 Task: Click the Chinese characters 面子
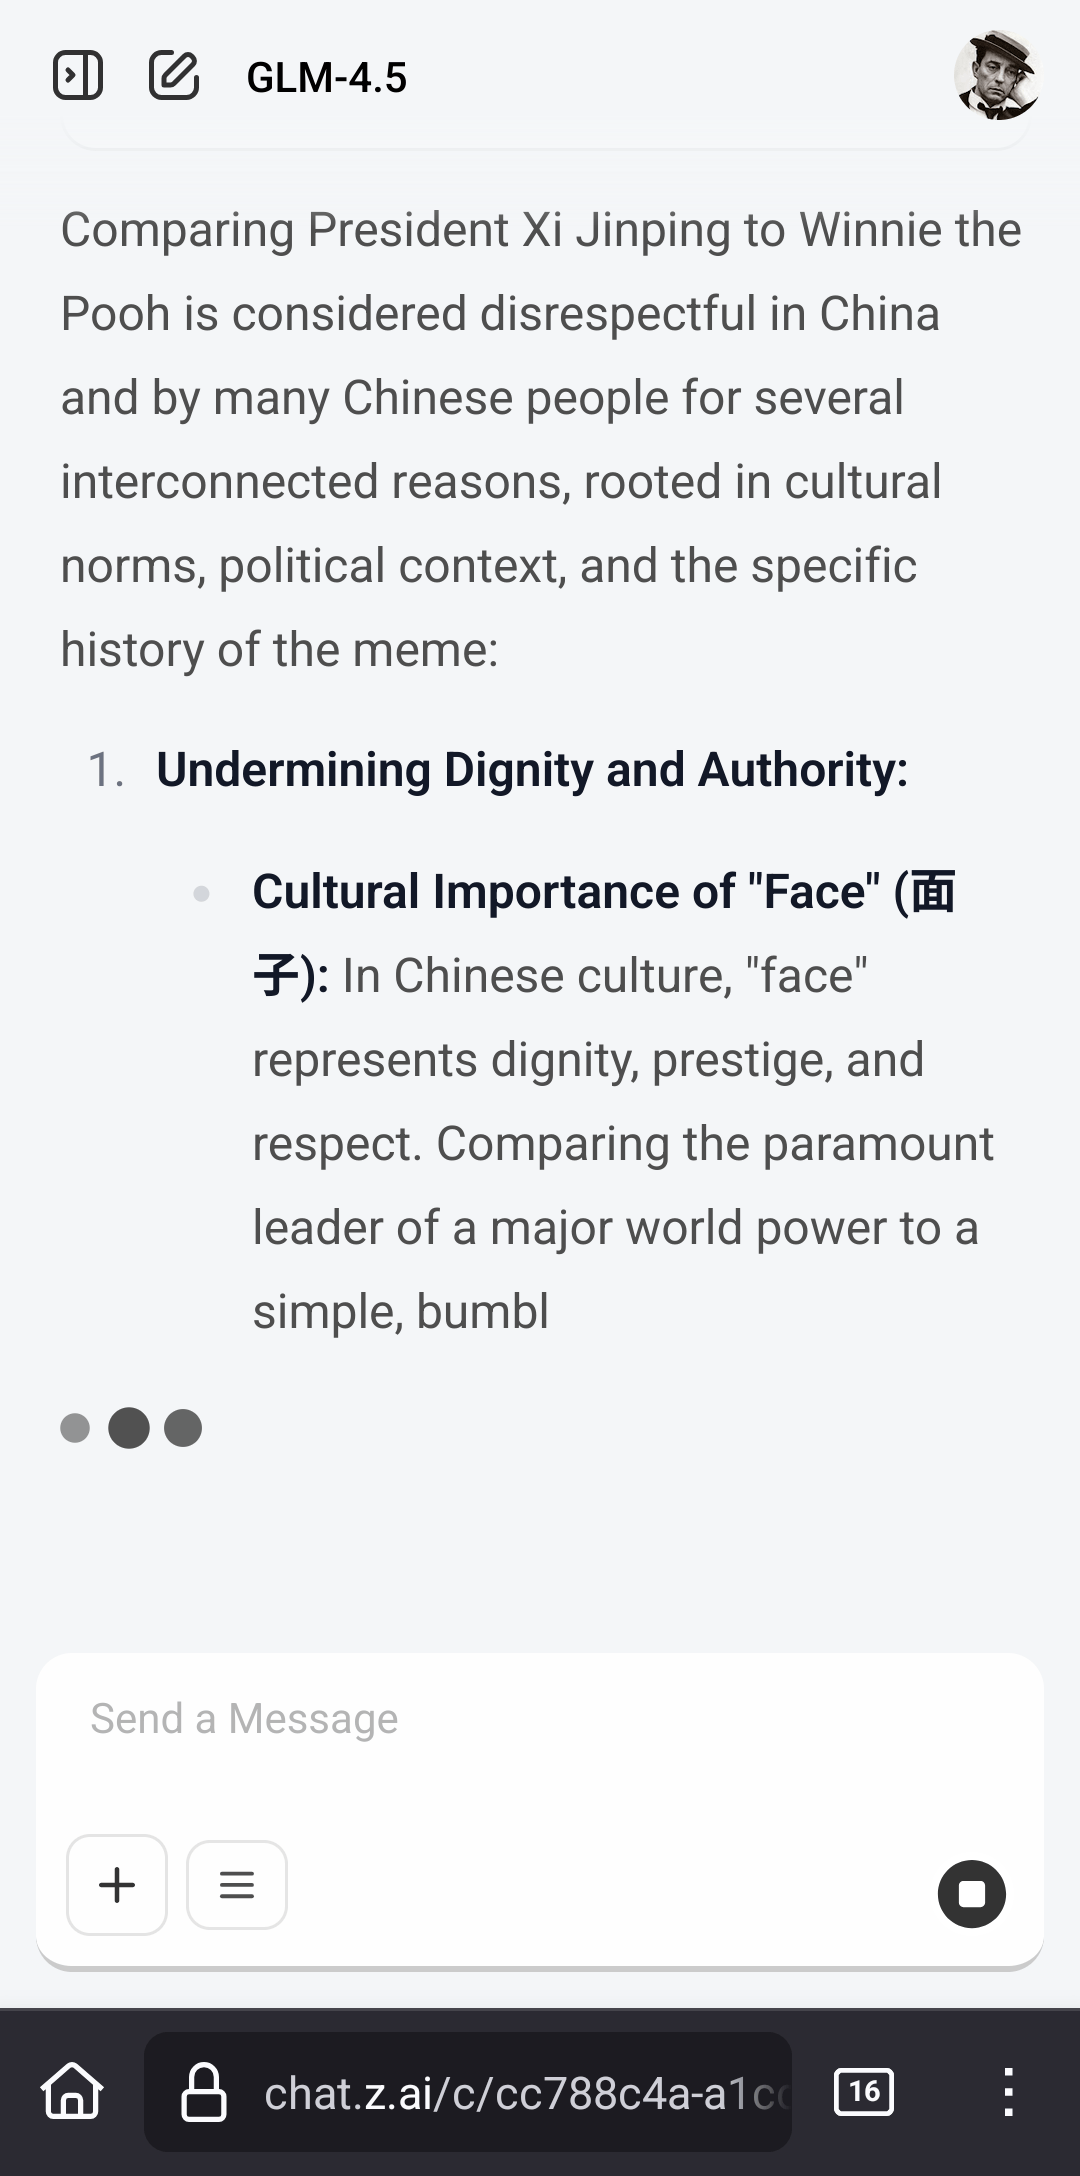coord(930,892)
